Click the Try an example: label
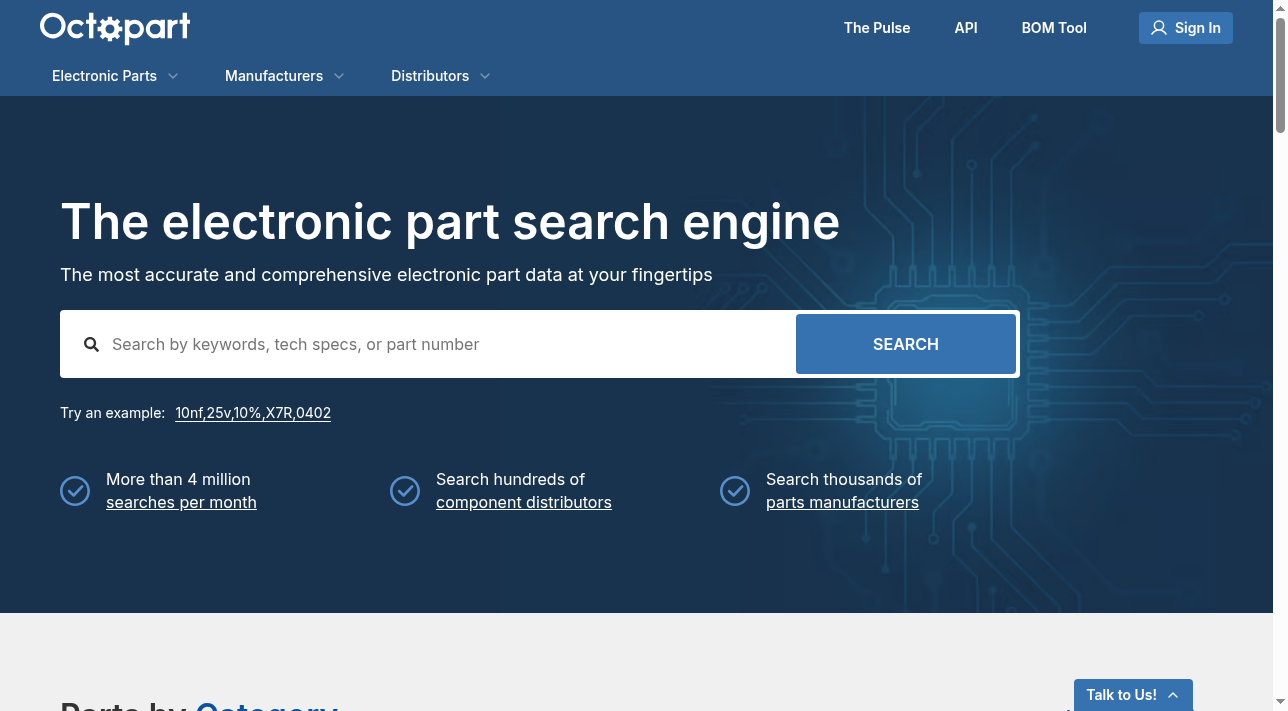 [x=112, y=413]
